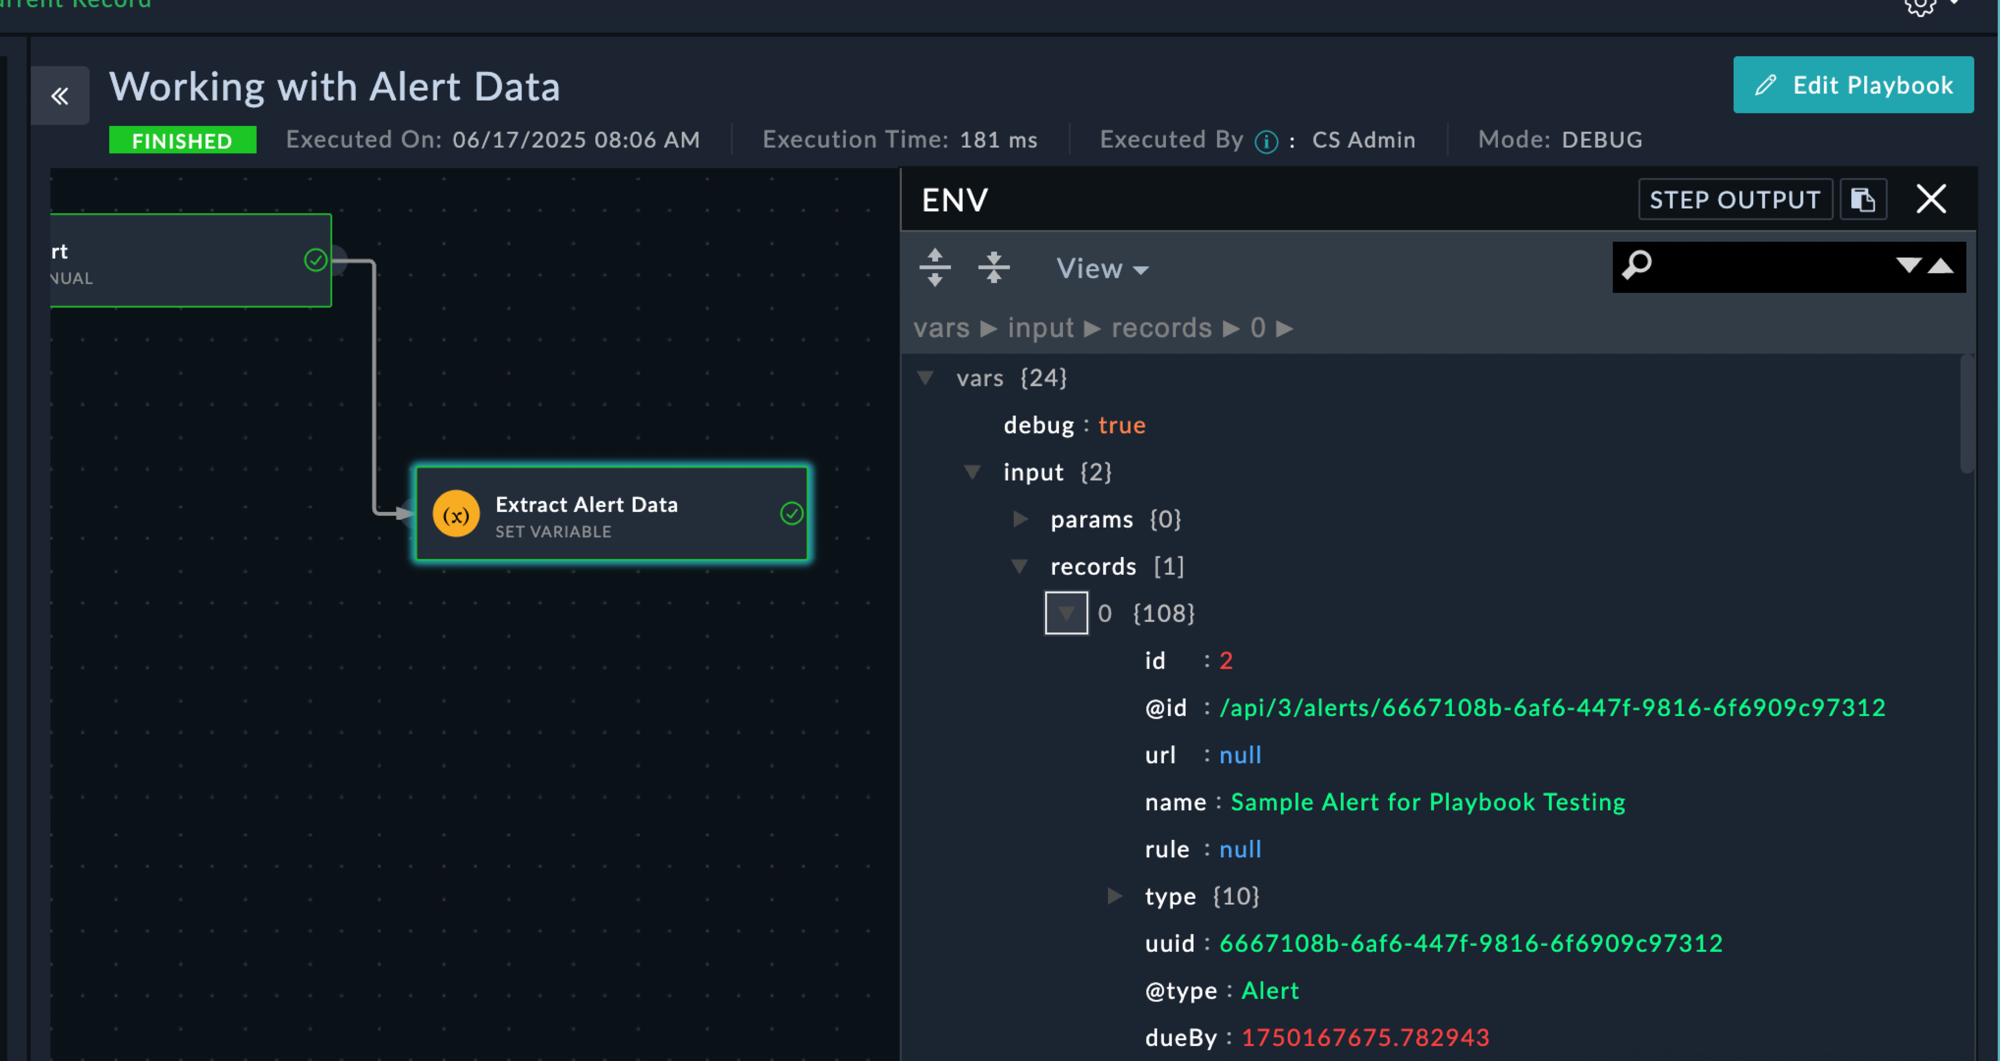Click the search magnifier icon

[1637, 265]
